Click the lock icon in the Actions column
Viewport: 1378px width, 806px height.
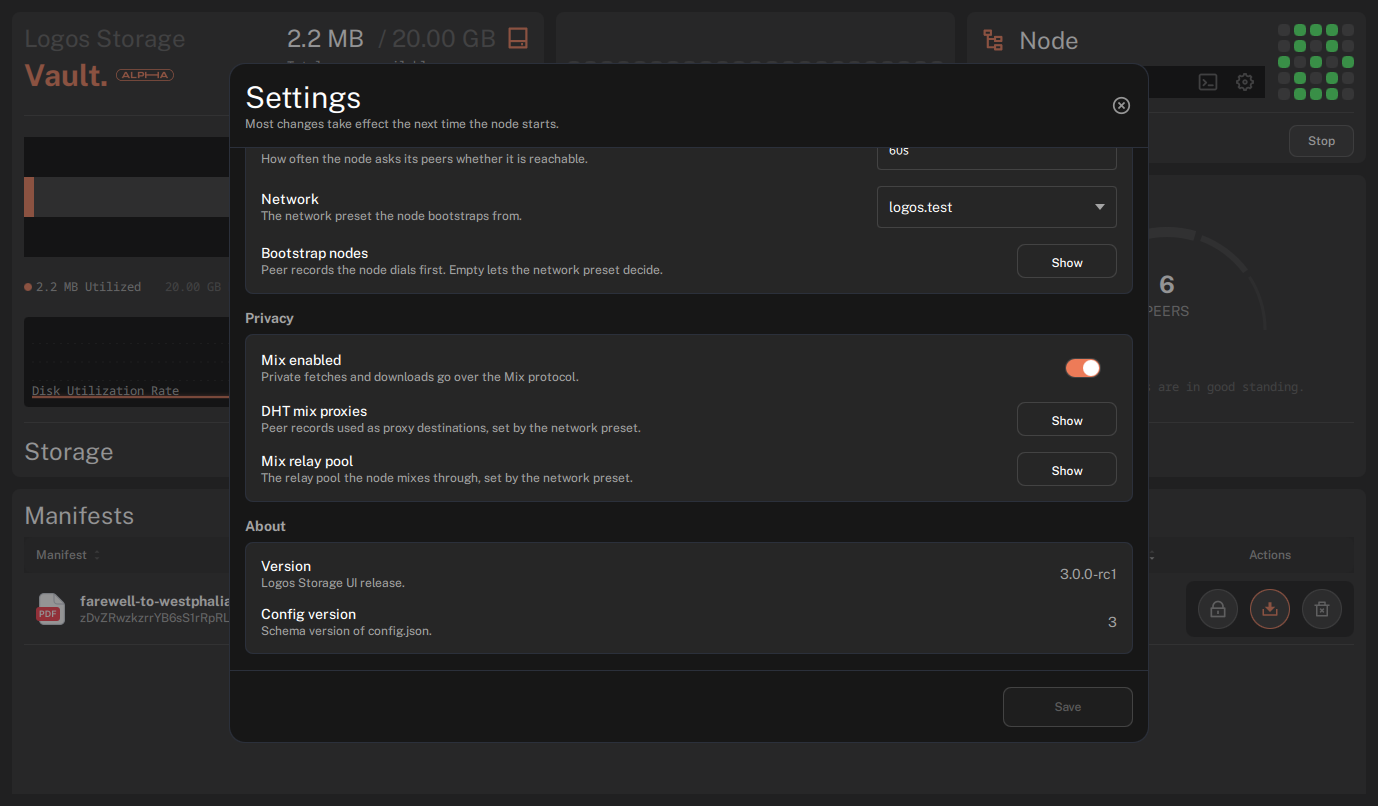(x=1218, y=608)
